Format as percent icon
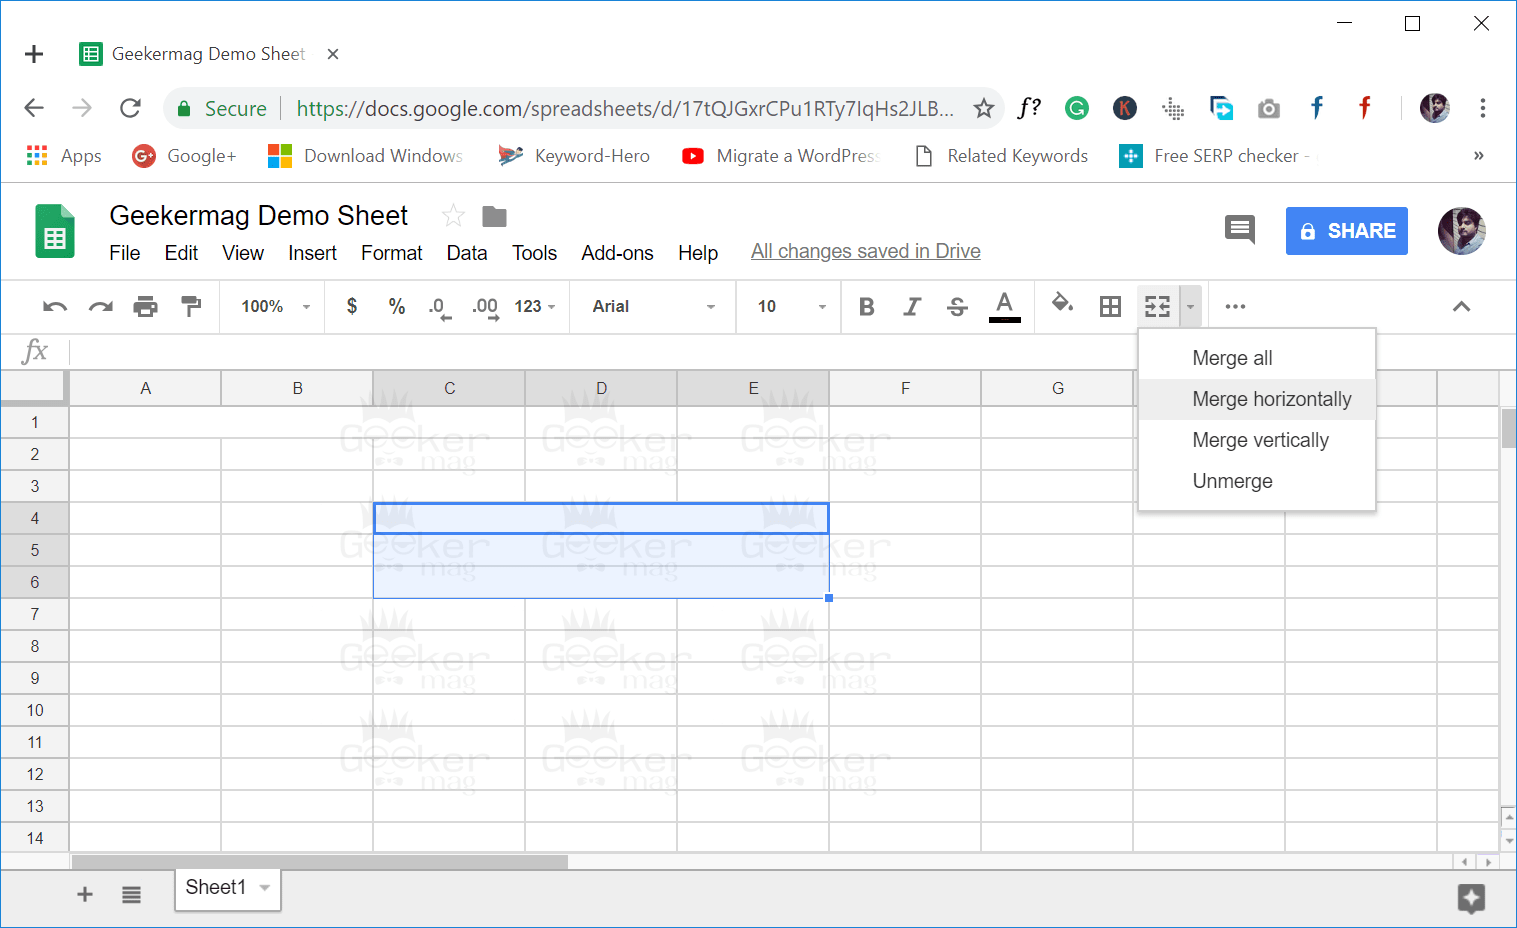 [x=397, y=306]
